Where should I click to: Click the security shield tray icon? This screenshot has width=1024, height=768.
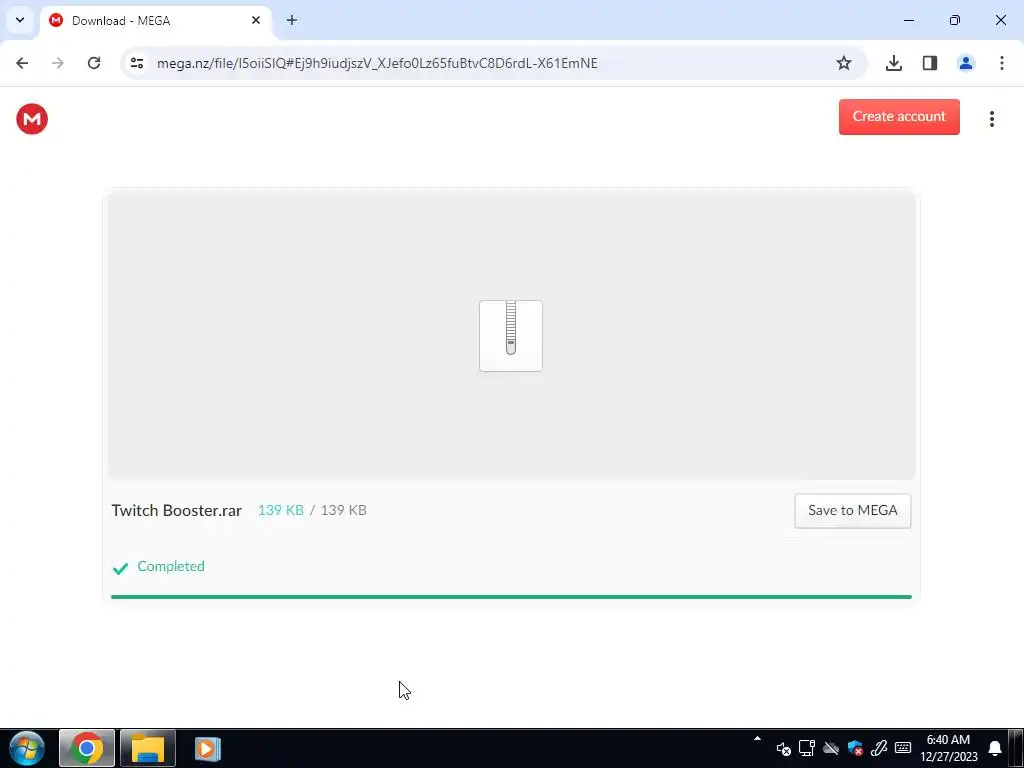point(855,748)
